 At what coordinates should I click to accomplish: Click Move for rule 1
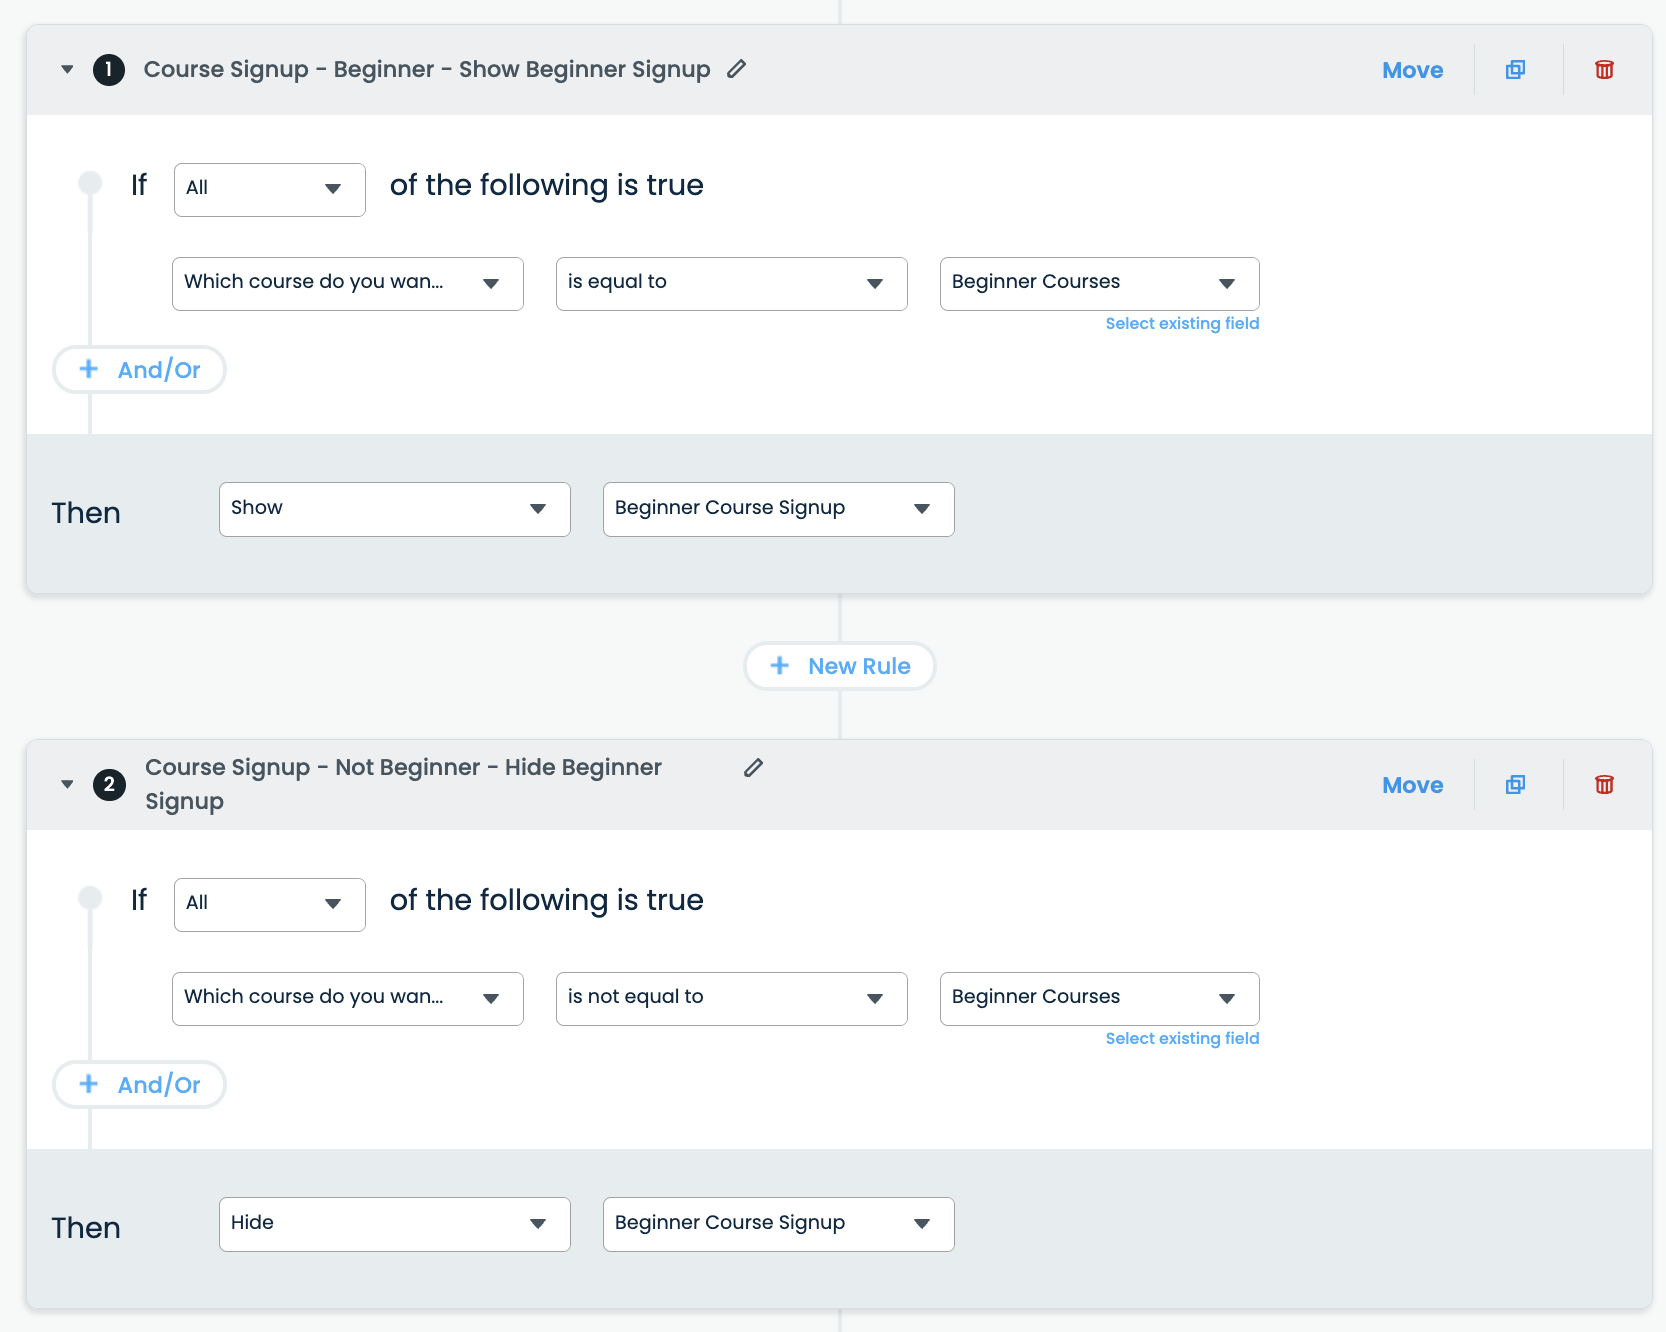[1412, 70]
